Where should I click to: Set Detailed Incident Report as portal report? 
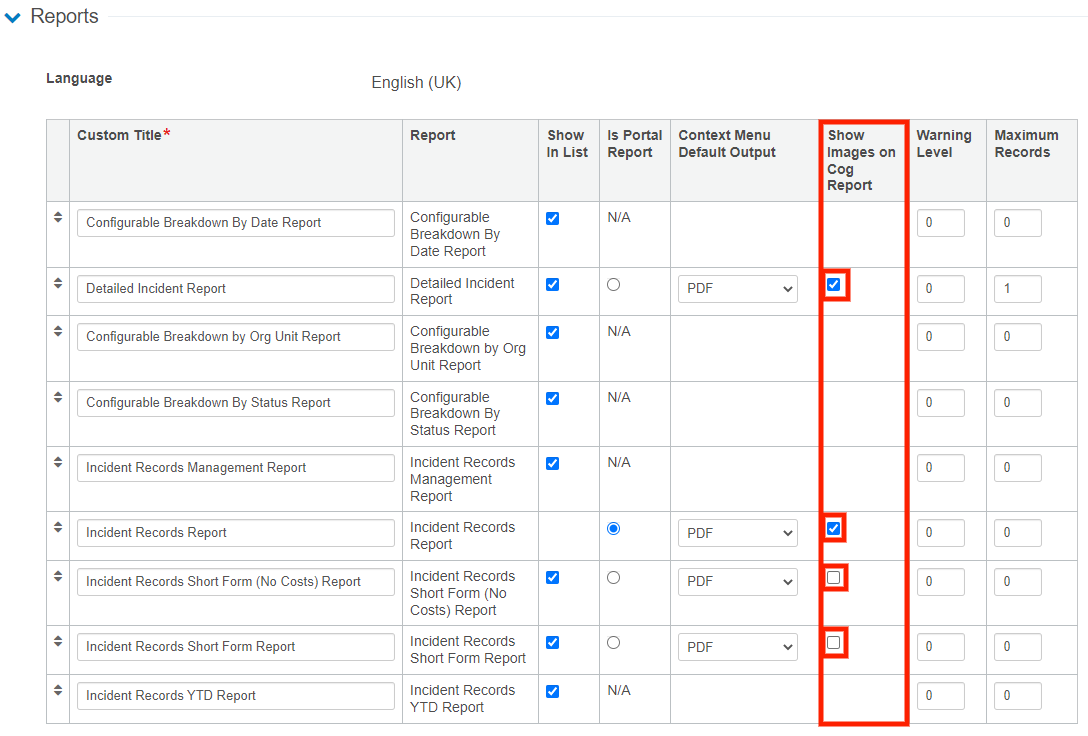click(614, 285)
